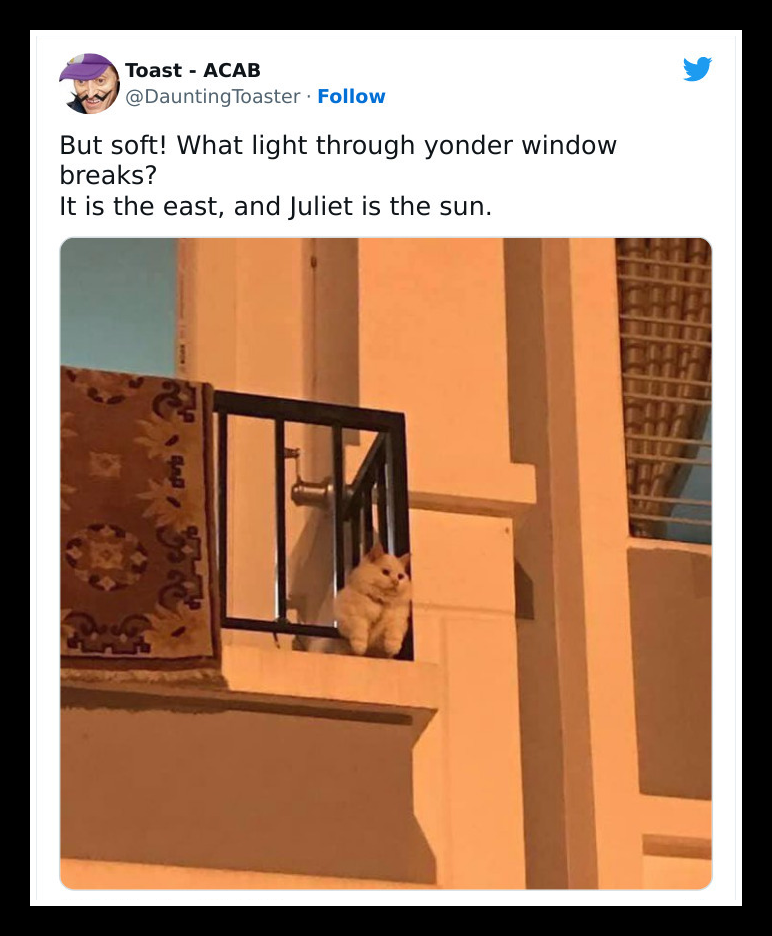Follow the @DauntingToaster account
This screenshot has height=936, width=772.
351,96
